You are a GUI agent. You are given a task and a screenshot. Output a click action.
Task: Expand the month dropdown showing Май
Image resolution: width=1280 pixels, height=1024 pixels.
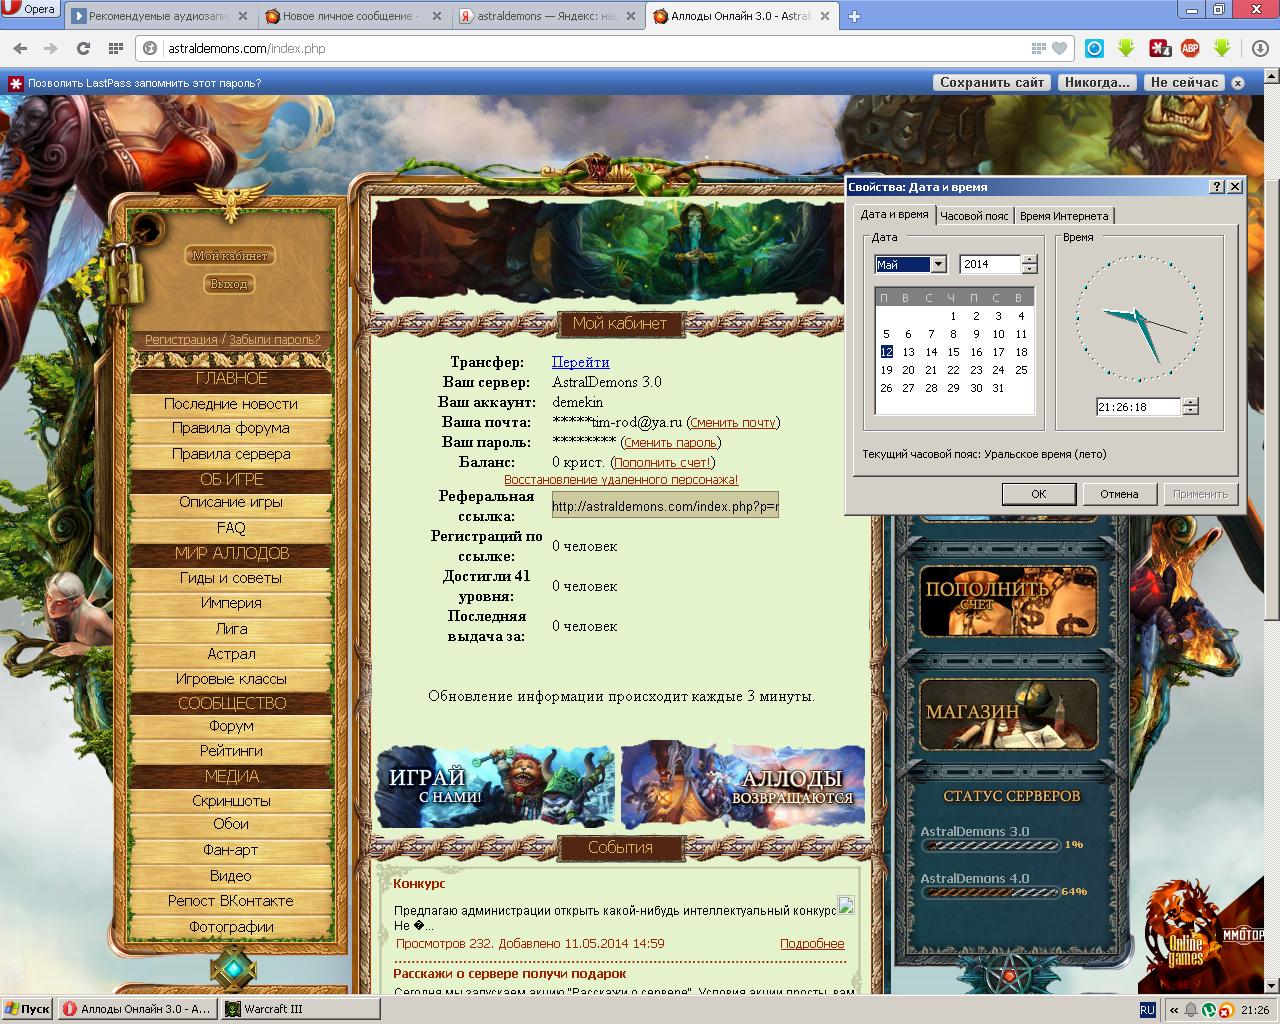(938, 264)
